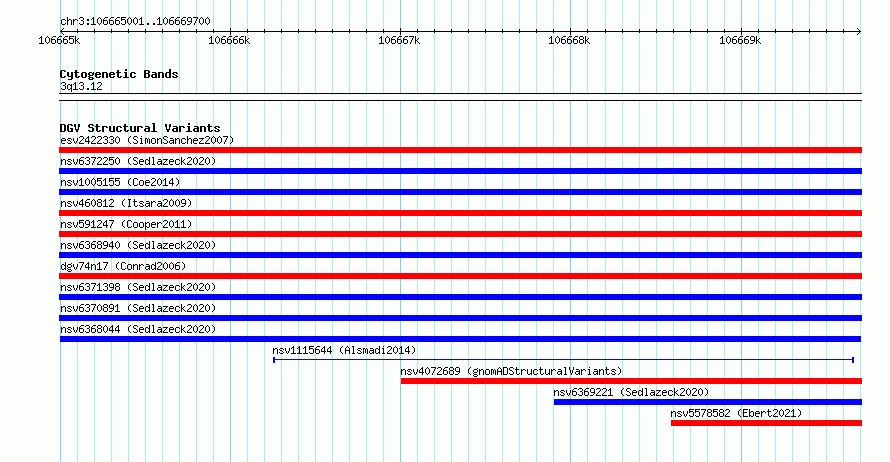Select the red bar under esv2422330
The height and width of the screenshot is (462, 890).
[460, 150]
